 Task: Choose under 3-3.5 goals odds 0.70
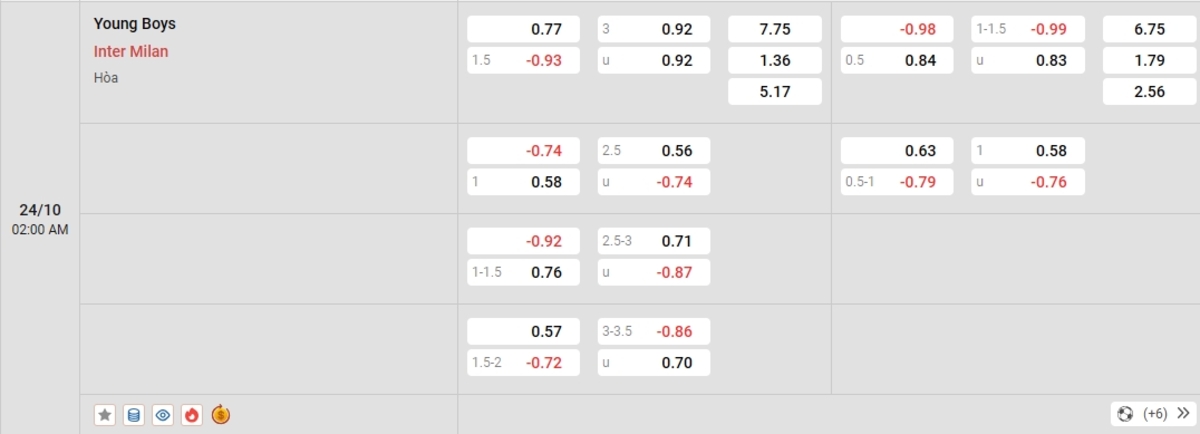654,362
